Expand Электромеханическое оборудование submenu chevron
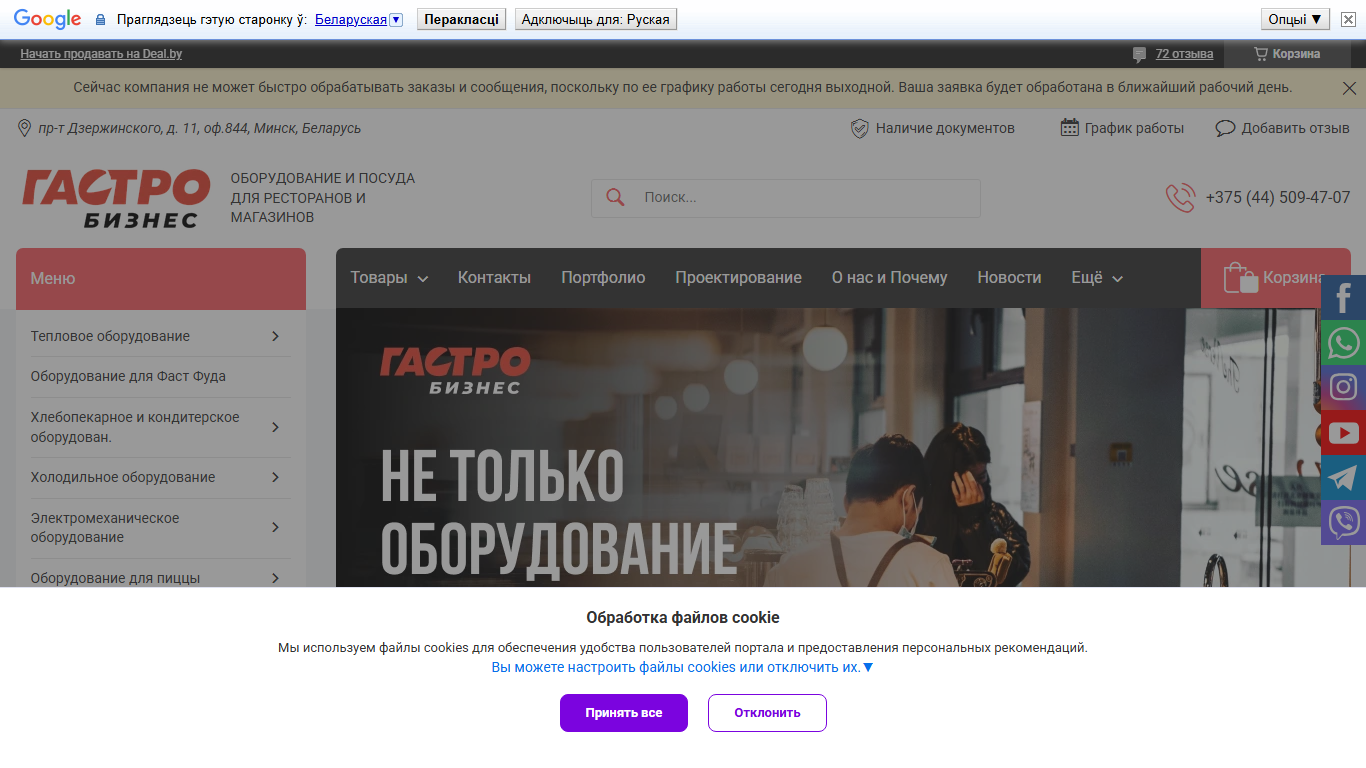Viewport: 1366px width, 768px height. (x=275, y=527)
